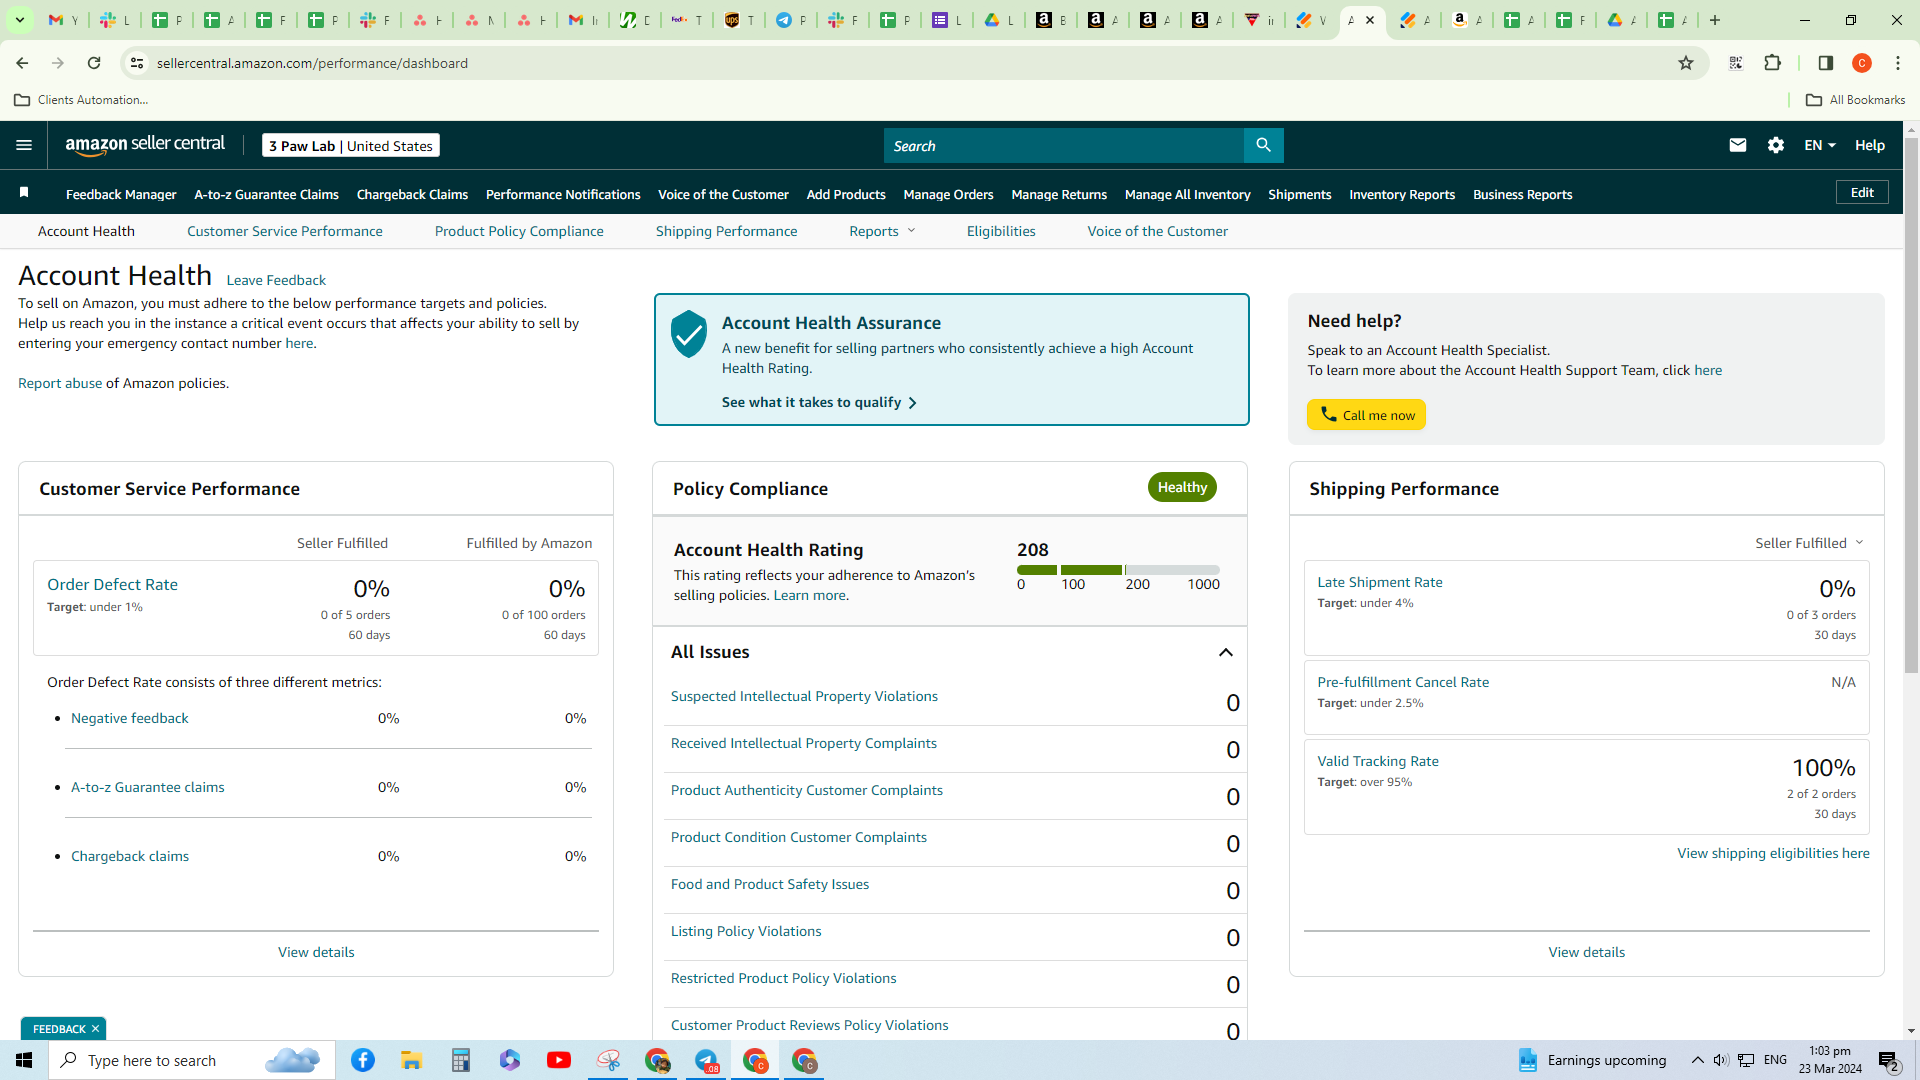Open Listing Policy Violations
1920x1080 pixels.
coord(746,931)
